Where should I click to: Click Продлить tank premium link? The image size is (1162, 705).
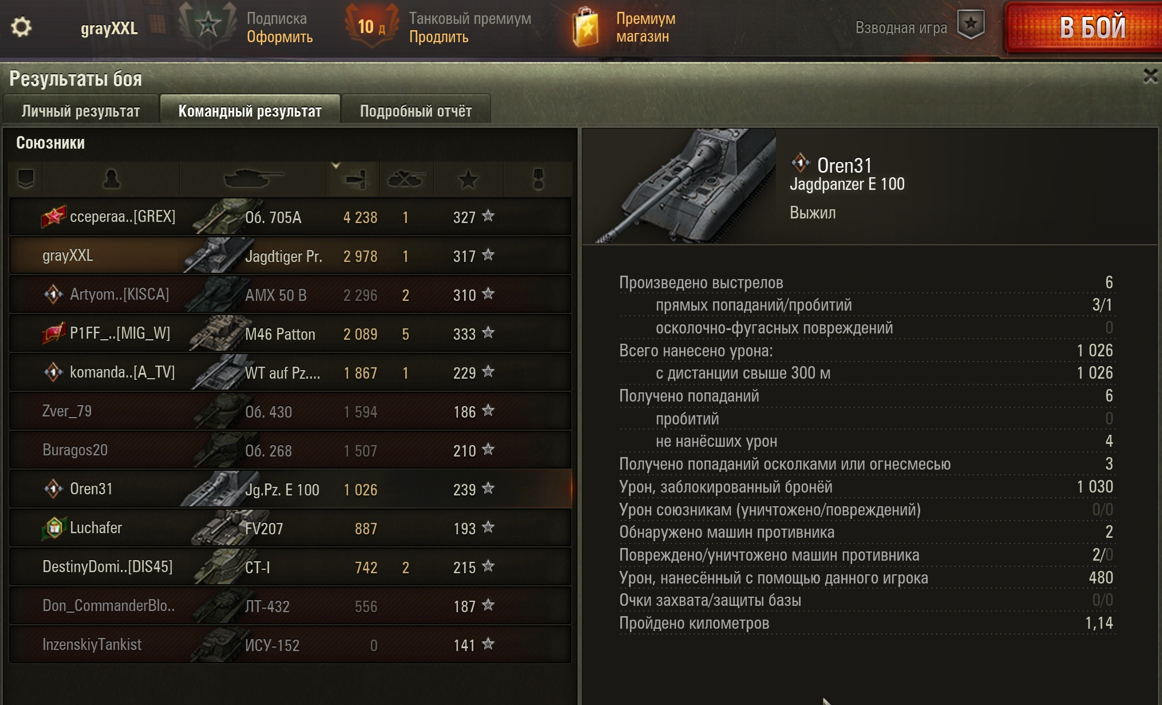click(x=439, y=37)
